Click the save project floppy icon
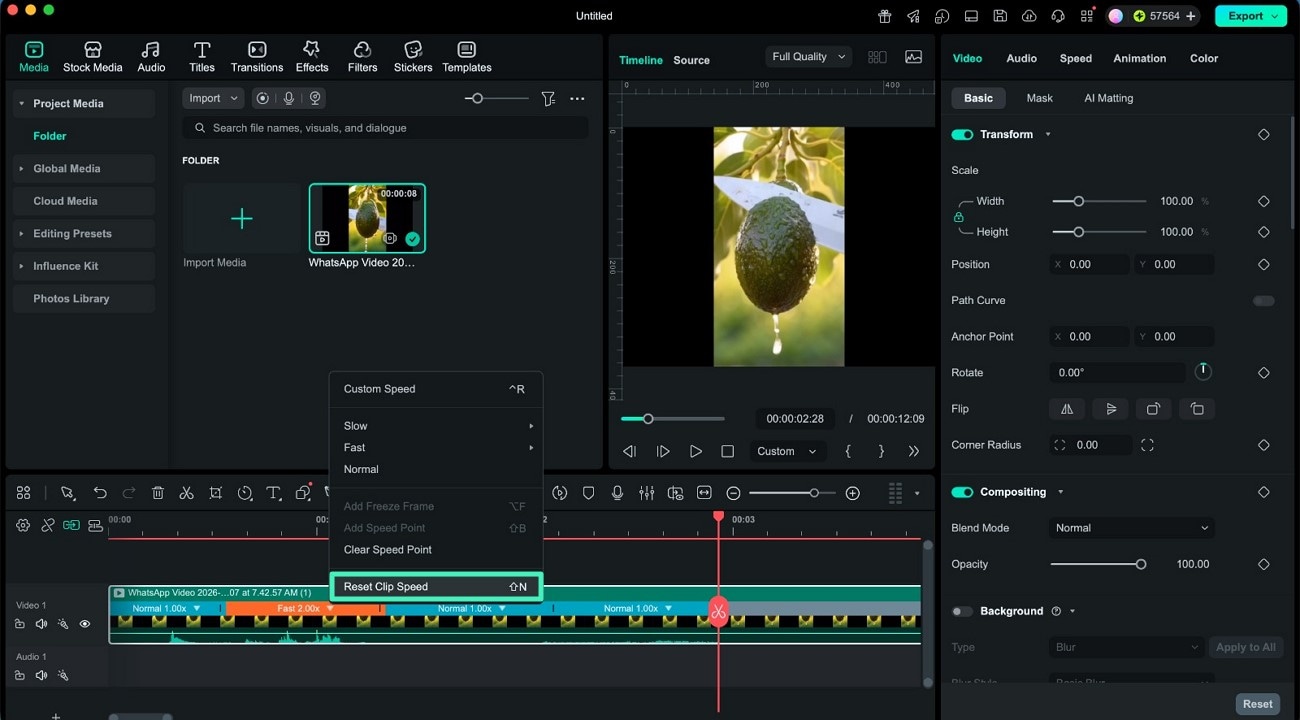This screenshot has width=1300, height=720. pyautogui.click(x=1000, y=16)
